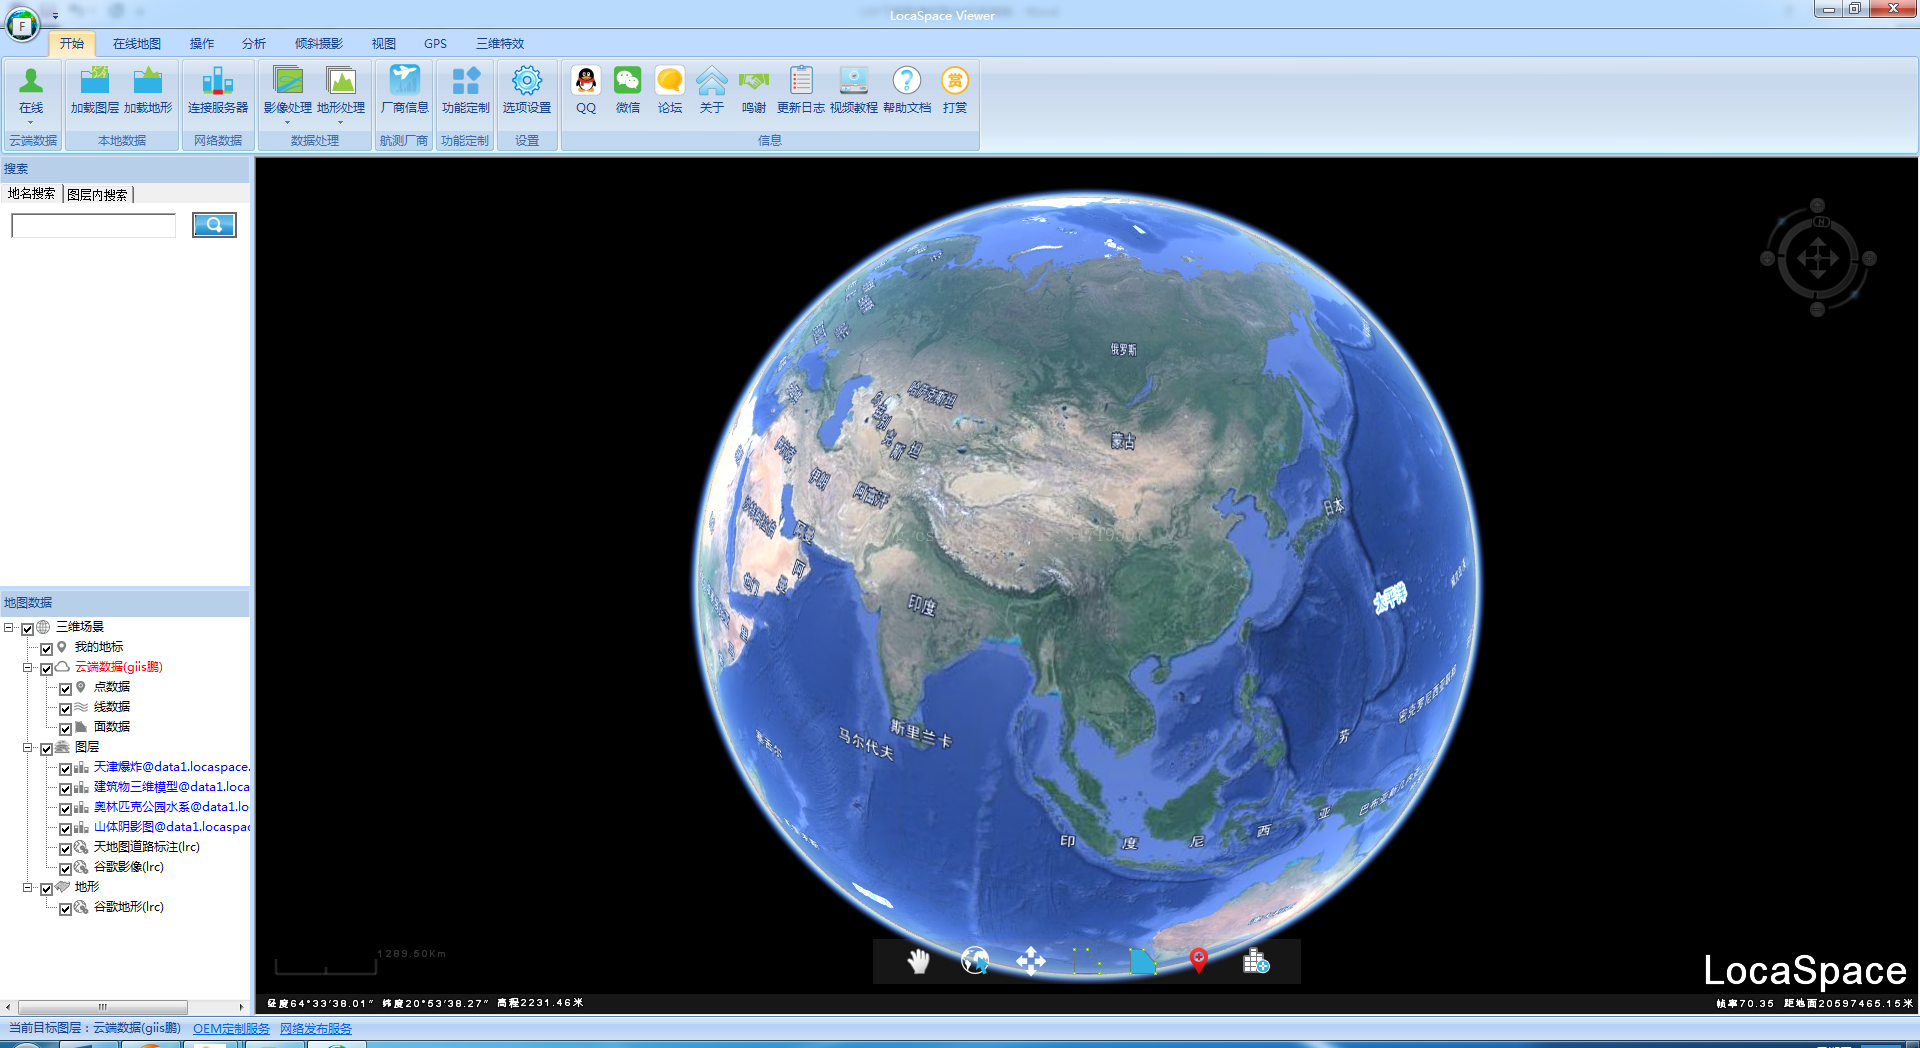Click the 微信 WeChat icon
The width and height of the screenshot is (1920, 1048).
click(x=628, y=81)
